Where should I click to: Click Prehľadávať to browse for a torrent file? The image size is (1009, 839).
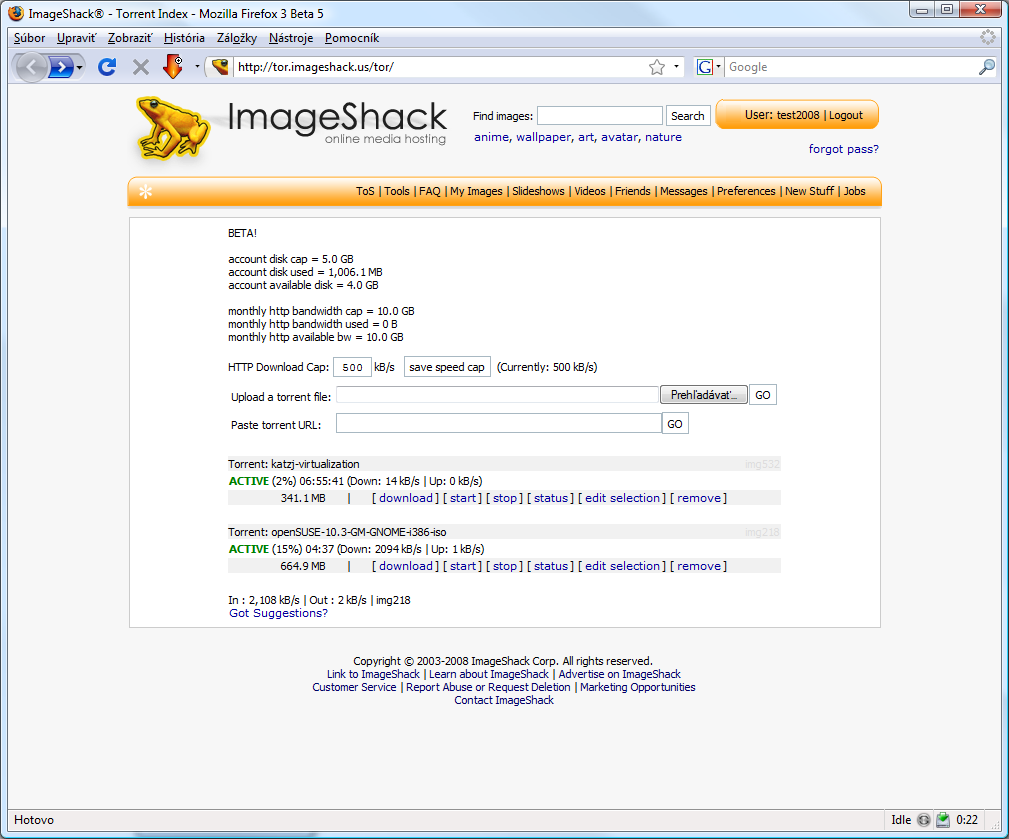703,395
